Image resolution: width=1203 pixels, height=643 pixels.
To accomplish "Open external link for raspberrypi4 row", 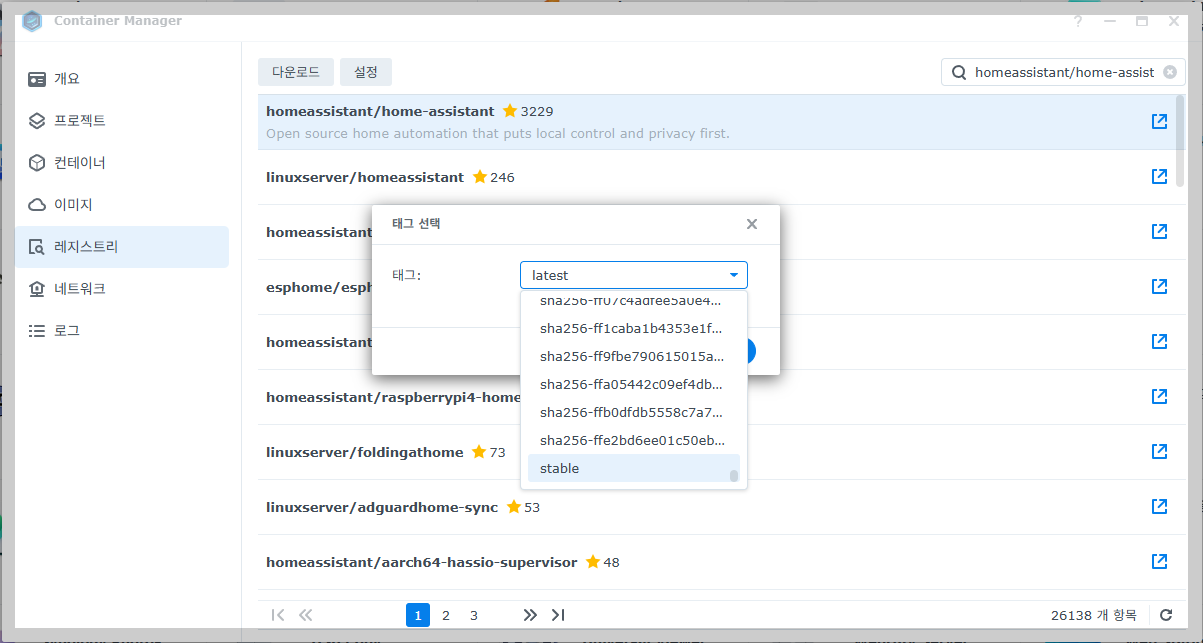I will tap(1159, 396).
